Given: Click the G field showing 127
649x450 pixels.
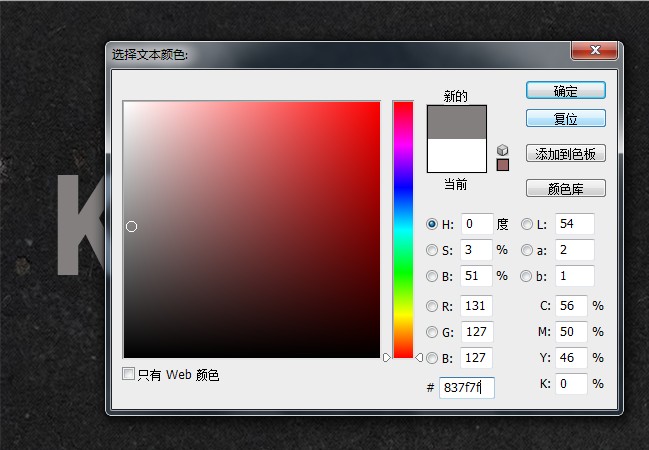Looking at the screenshot, I should coord(476,332).
